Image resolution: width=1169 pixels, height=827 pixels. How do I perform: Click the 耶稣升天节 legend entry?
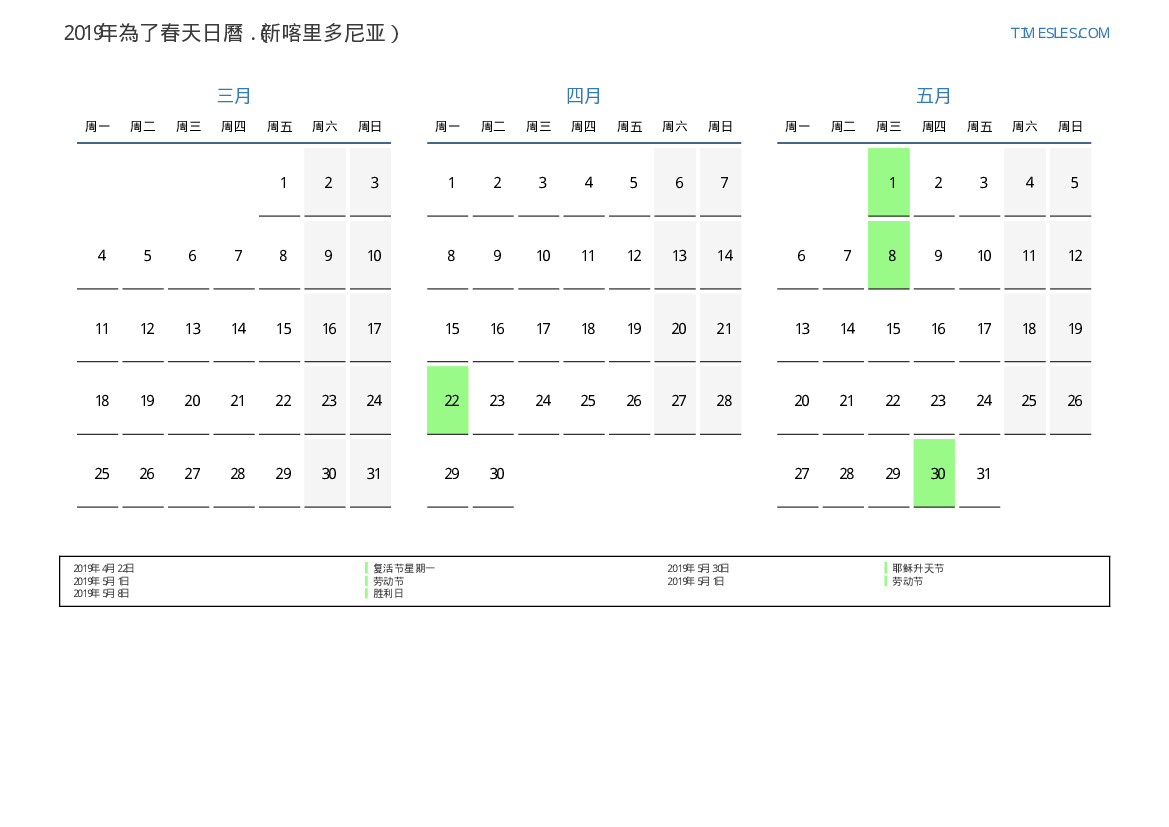point(918,568)
